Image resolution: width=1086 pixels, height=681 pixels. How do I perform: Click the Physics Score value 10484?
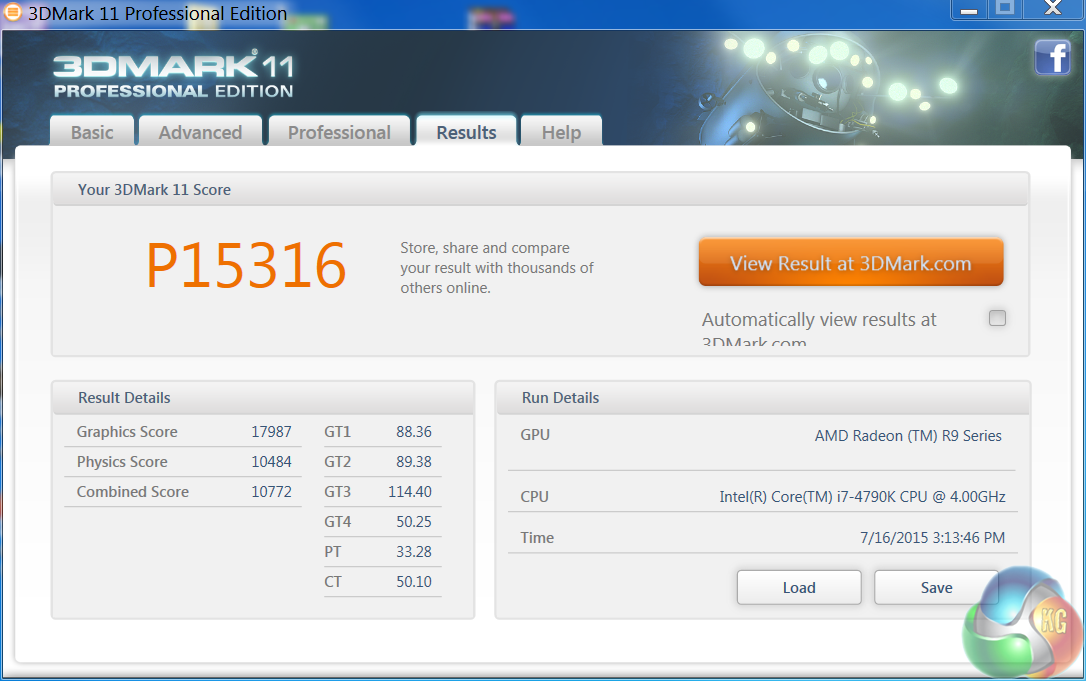click(x=271, y=461)
